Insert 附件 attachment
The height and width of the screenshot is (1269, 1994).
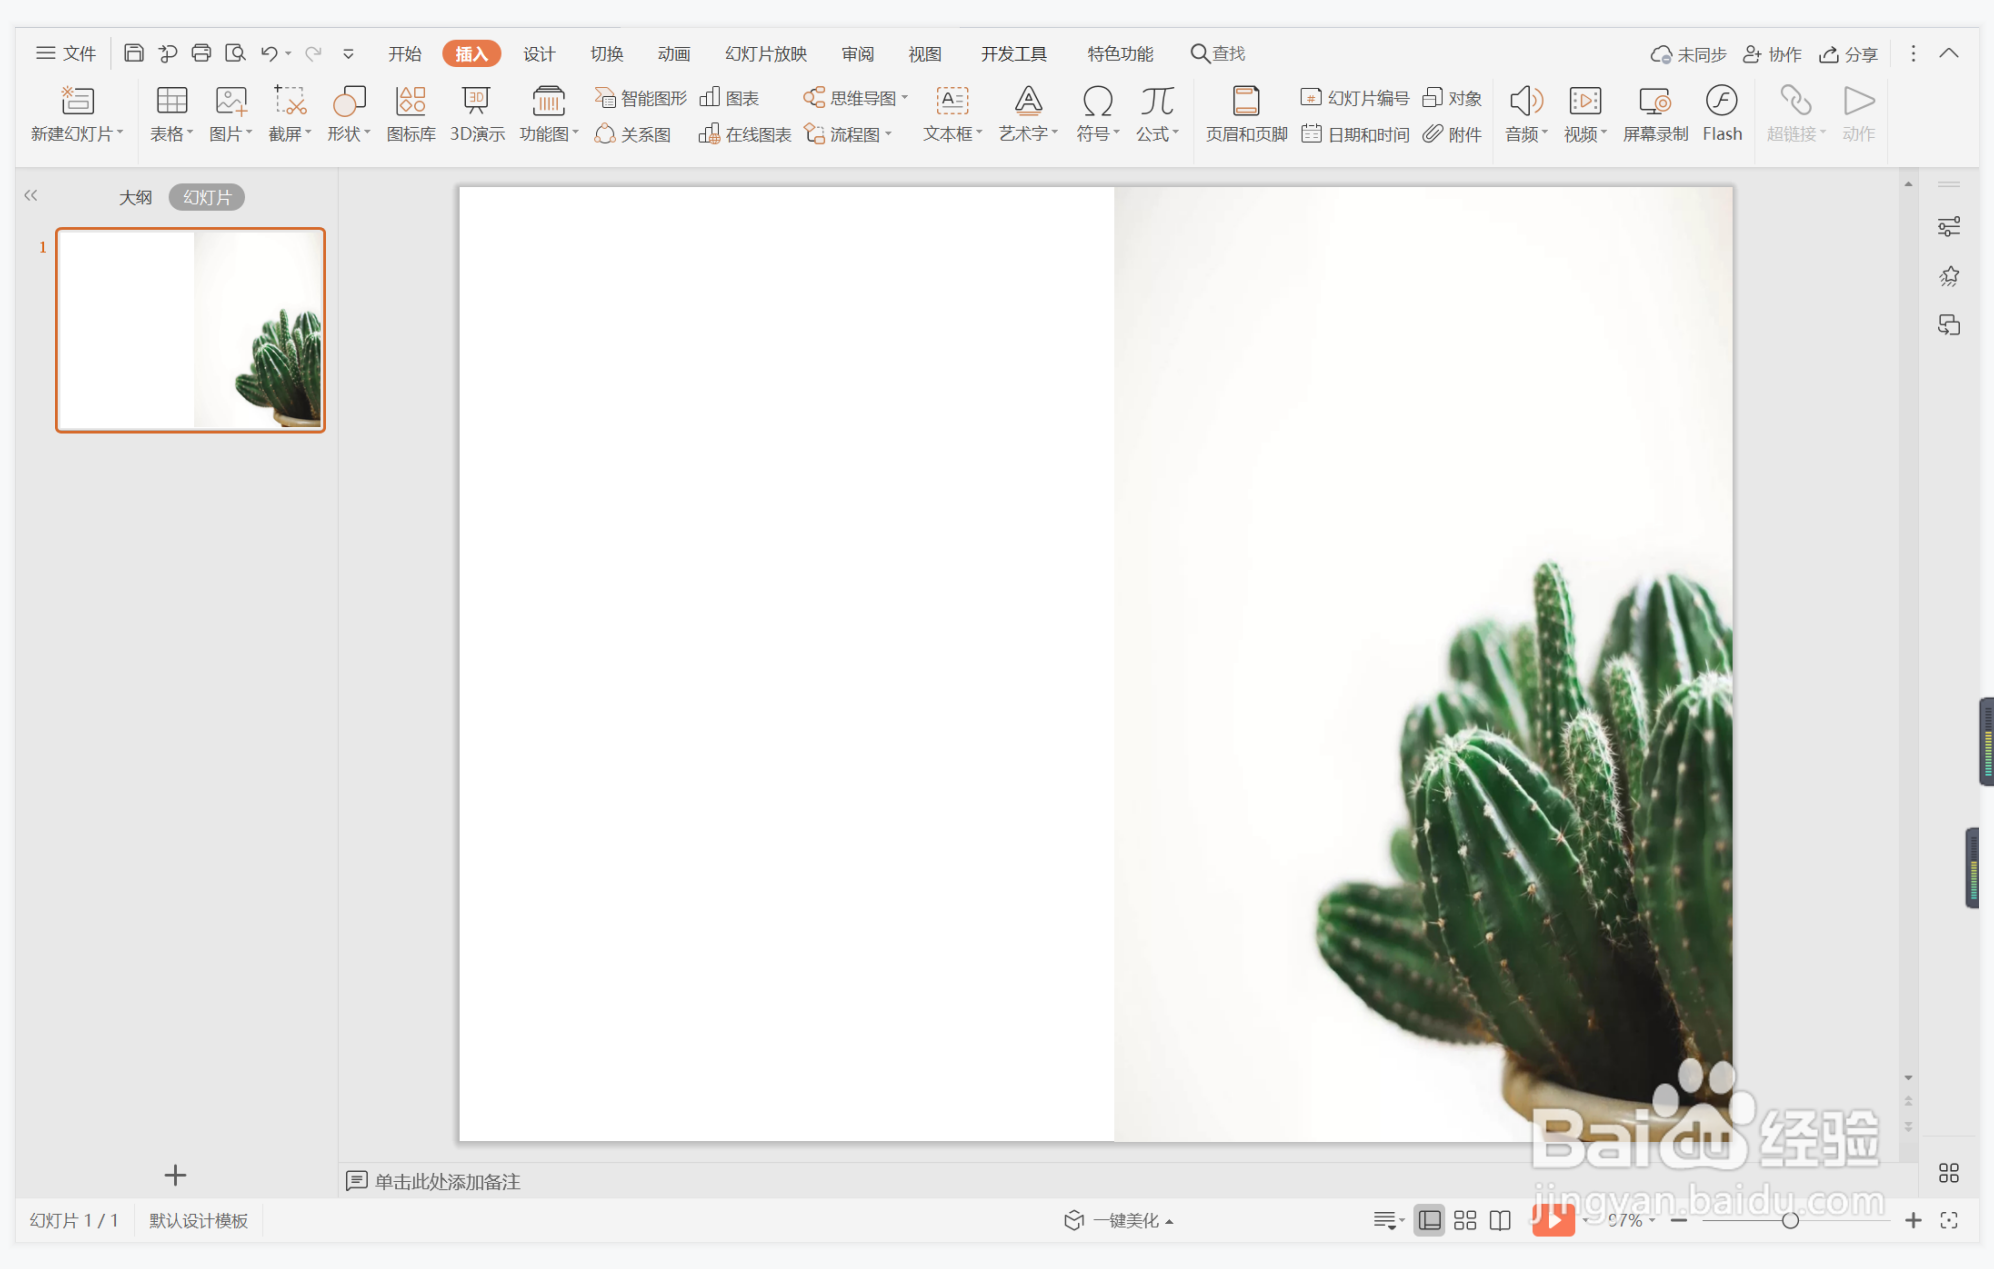(1452, 134)
